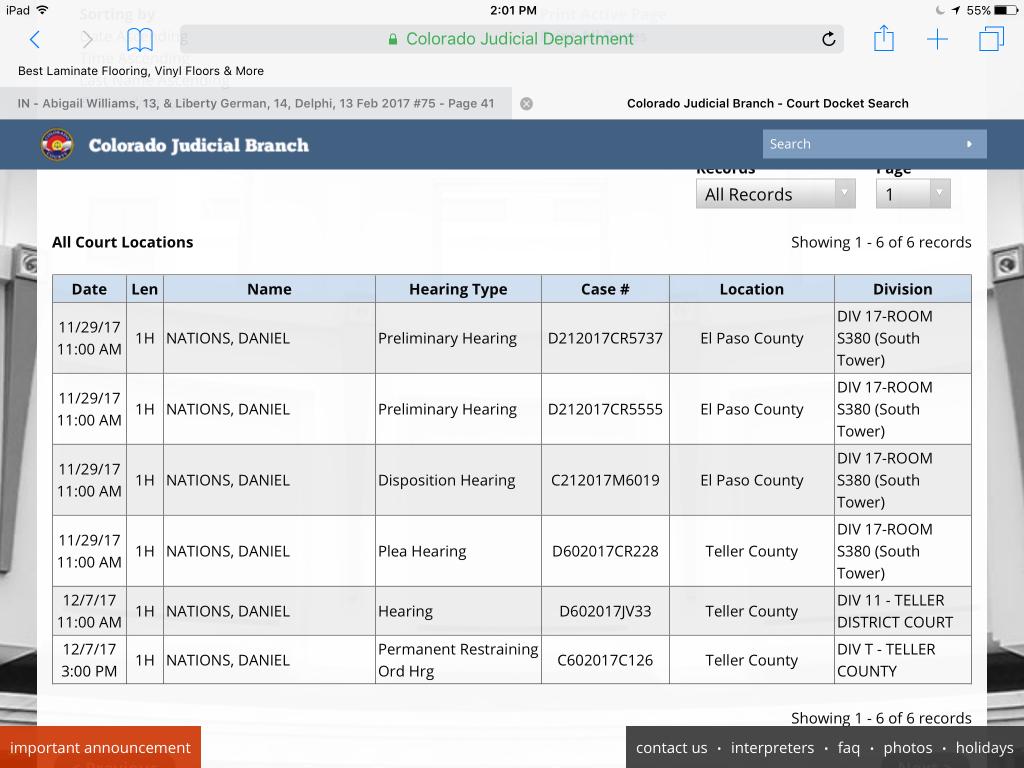Click the Colorado Judicial Branch seal logo

coord(57,144)
